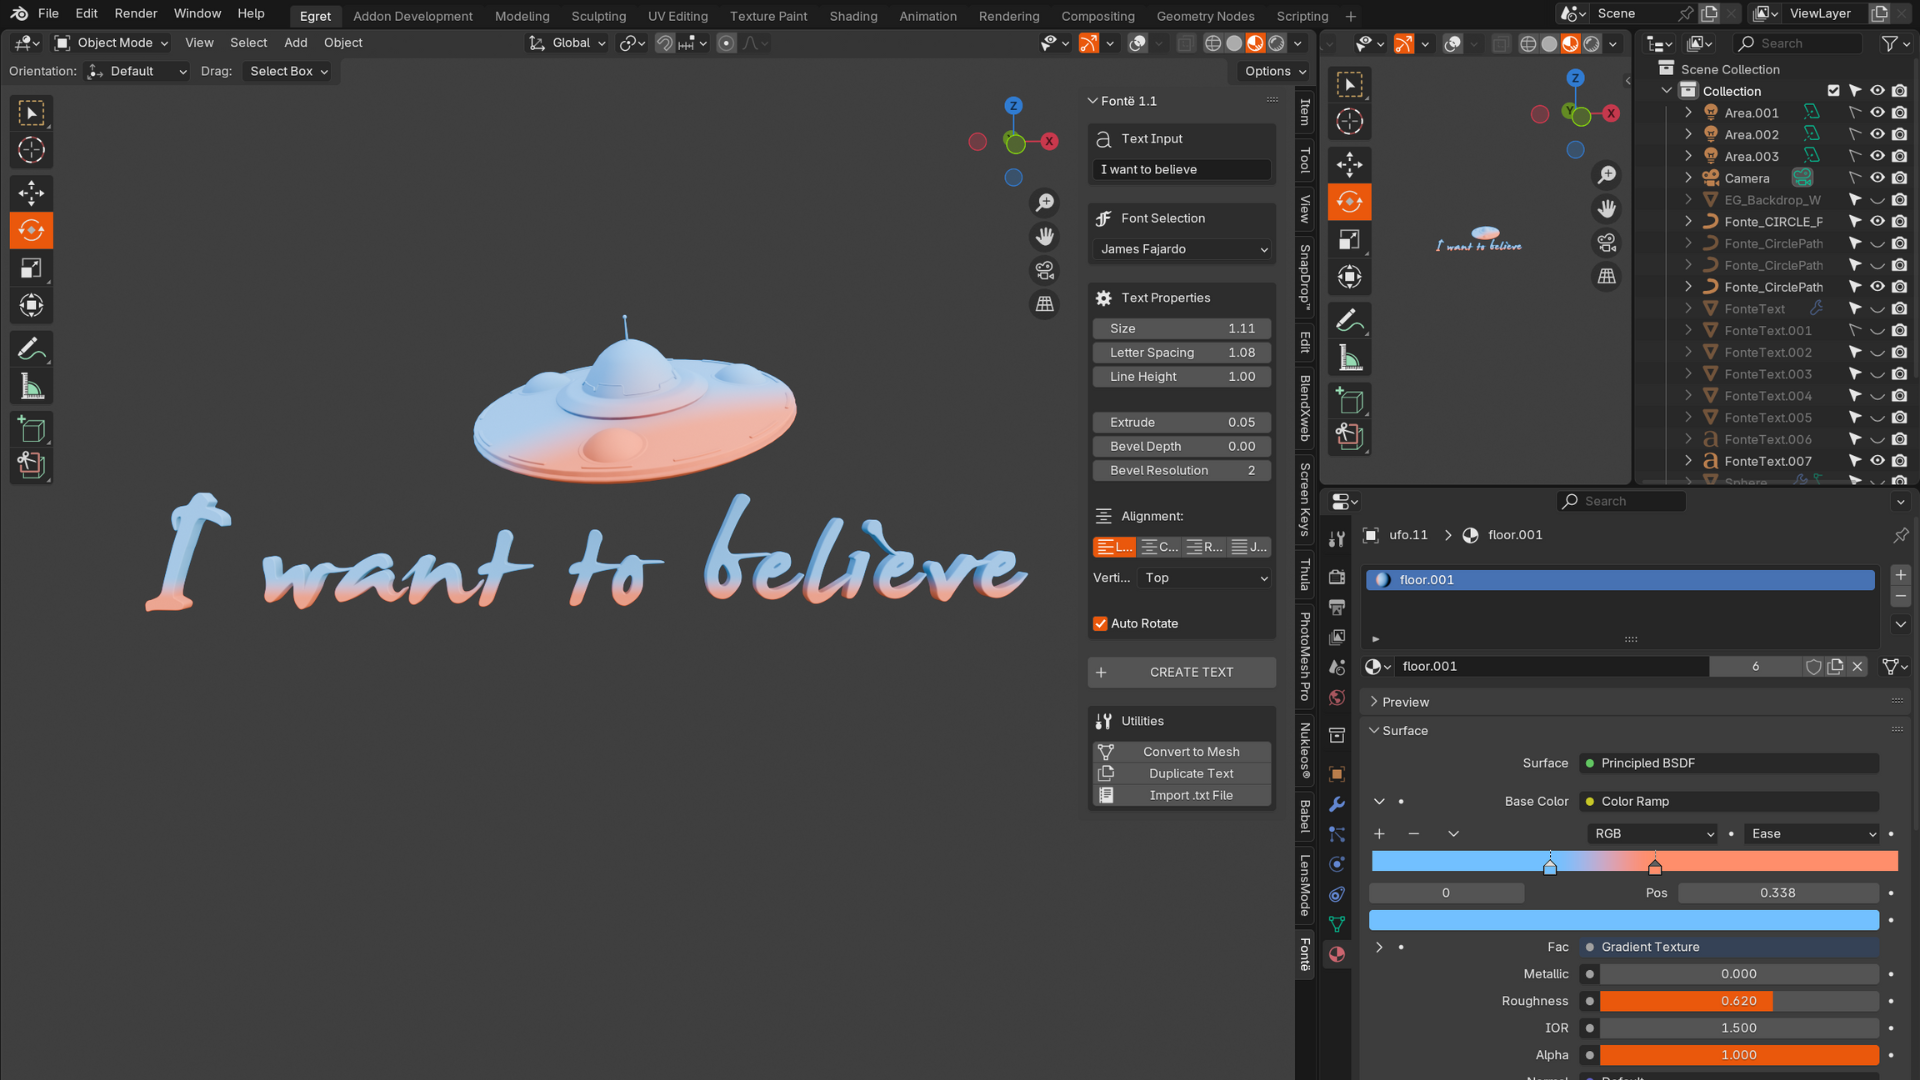Toggle camera view icon in viewport
This screenshot has width=1920, height=1080.
[1045, 270]
